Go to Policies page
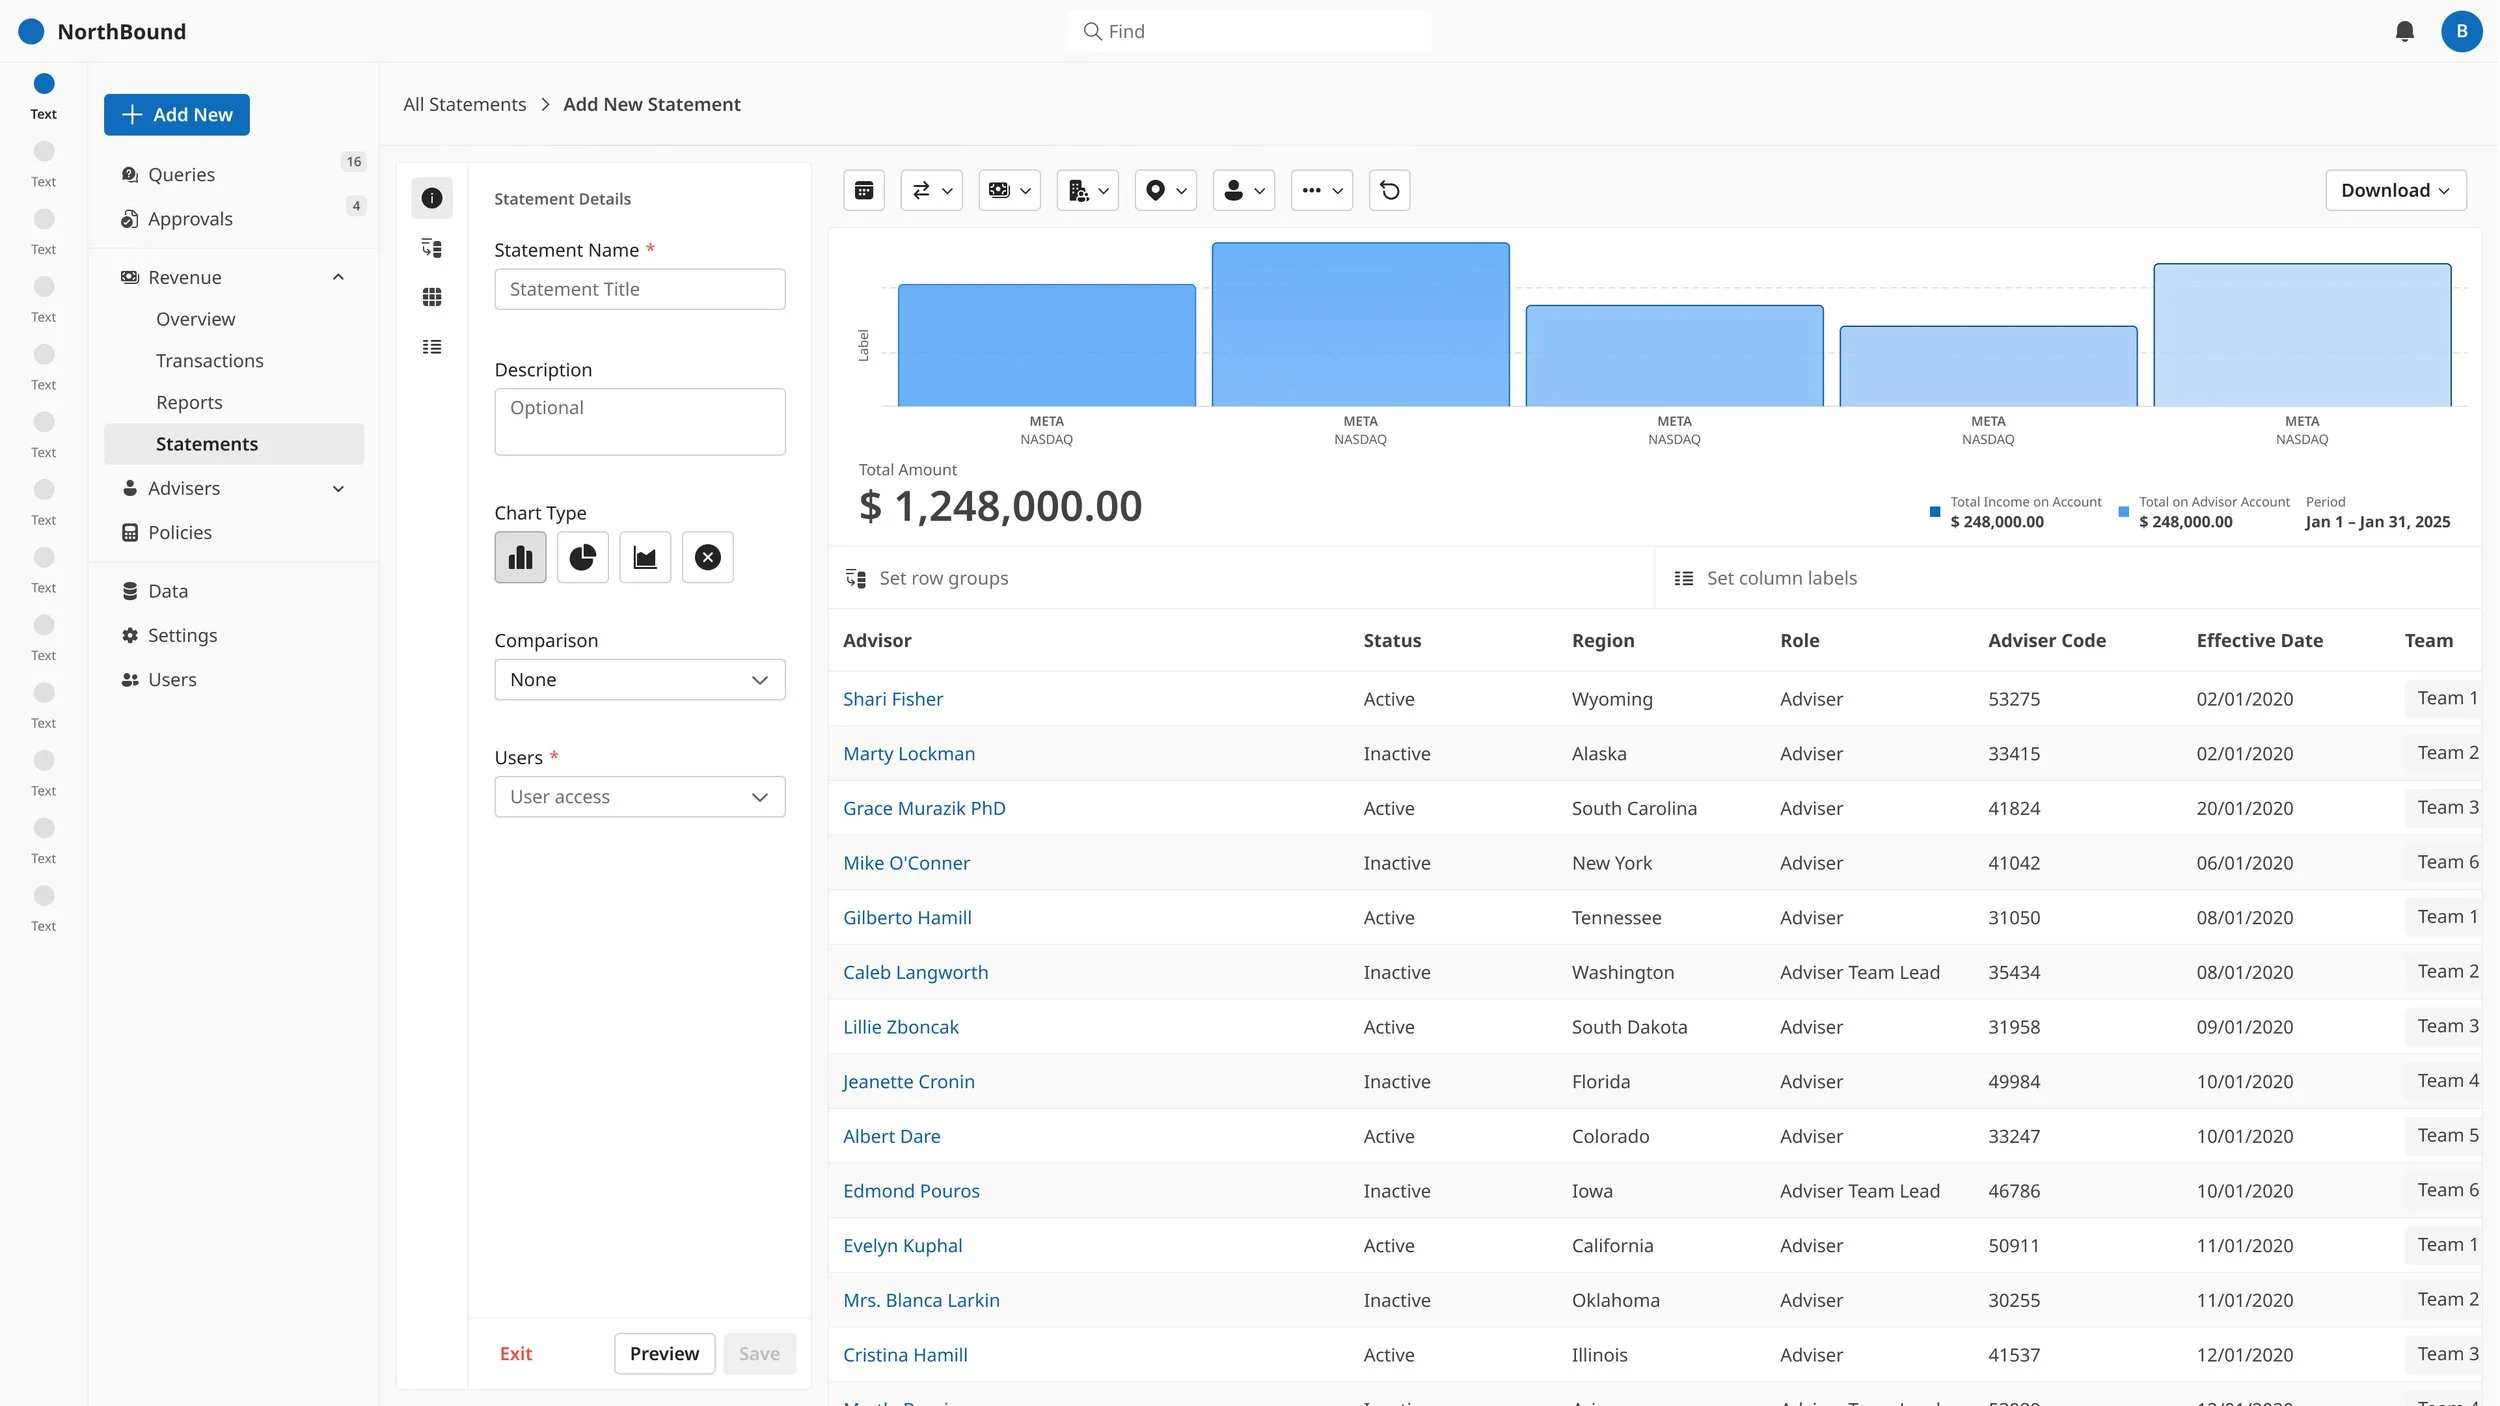2500x1406 pixels. click(x=179, y=532)
